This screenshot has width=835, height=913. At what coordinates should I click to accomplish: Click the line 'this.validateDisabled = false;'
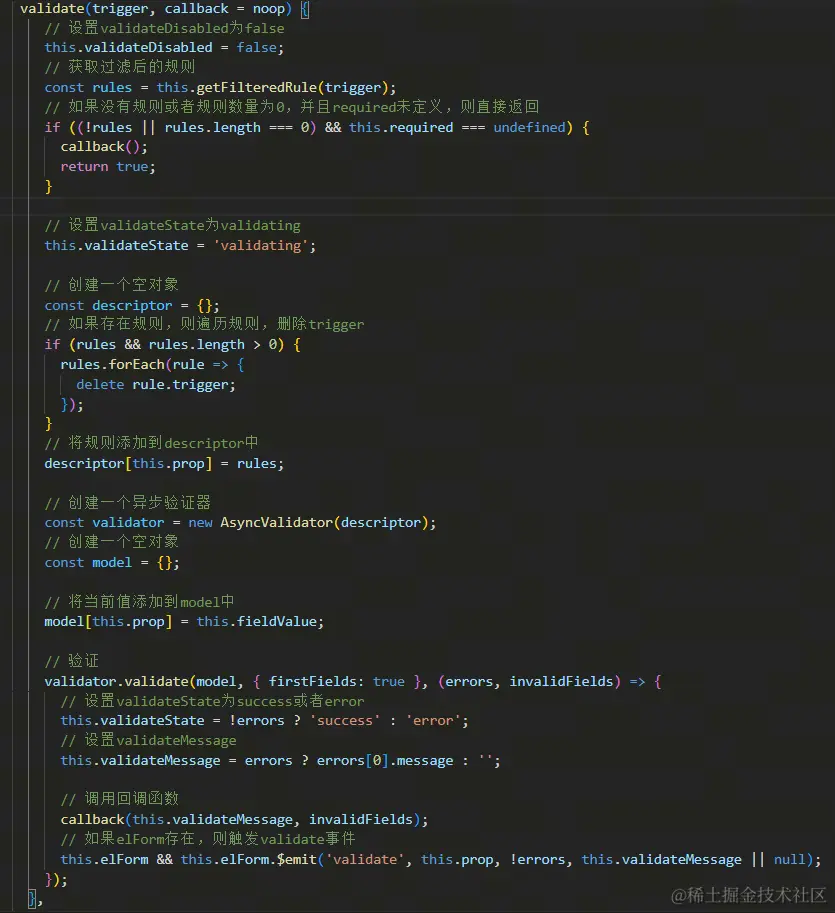tap(164, 48)
